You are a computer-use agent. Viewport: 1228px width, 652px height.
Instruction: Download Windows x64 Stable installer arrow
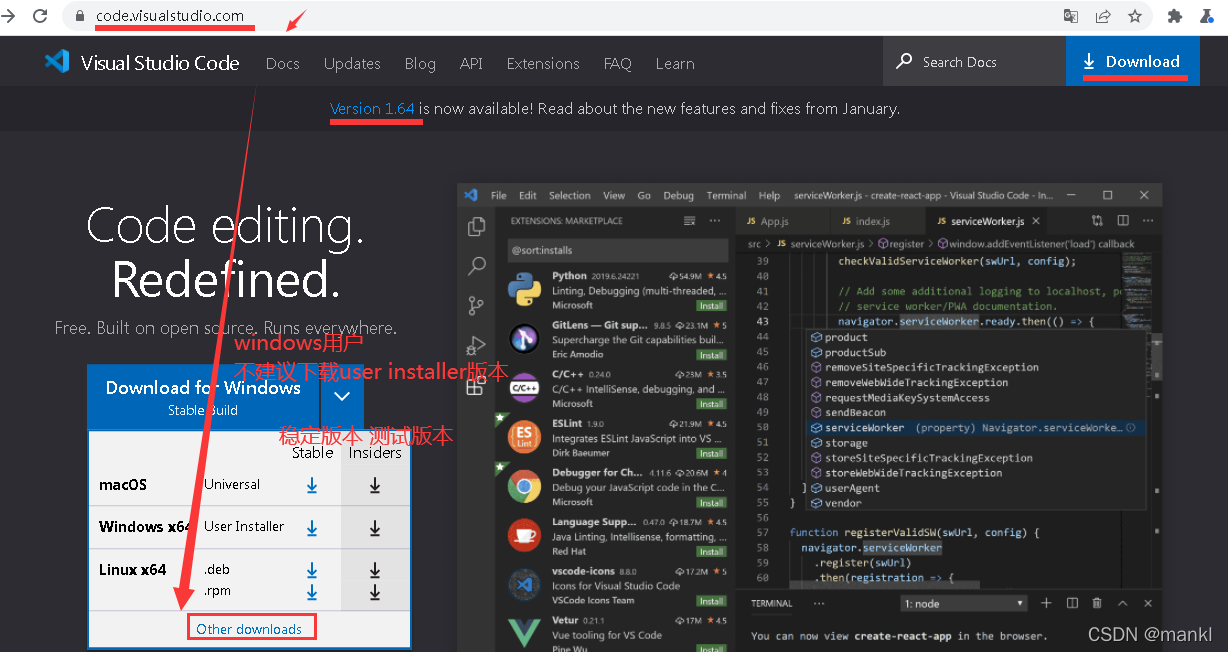point(312,527)
